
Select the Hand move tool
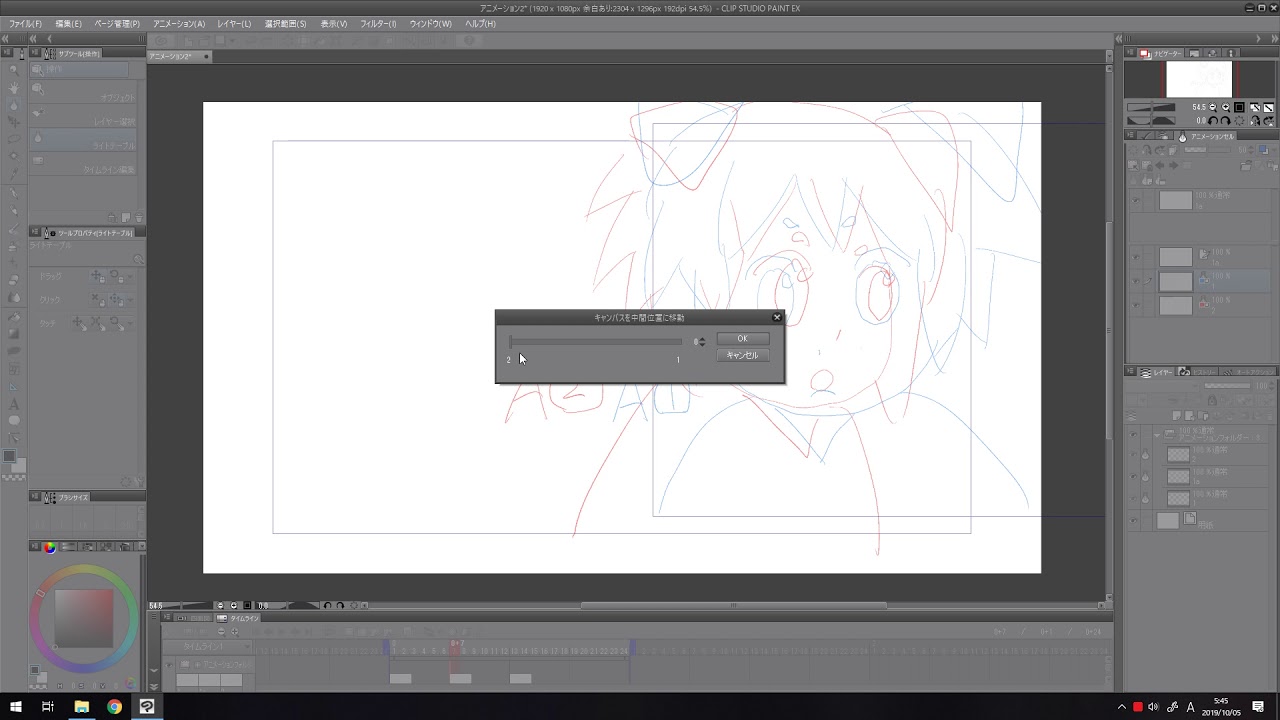click(14, 87)
